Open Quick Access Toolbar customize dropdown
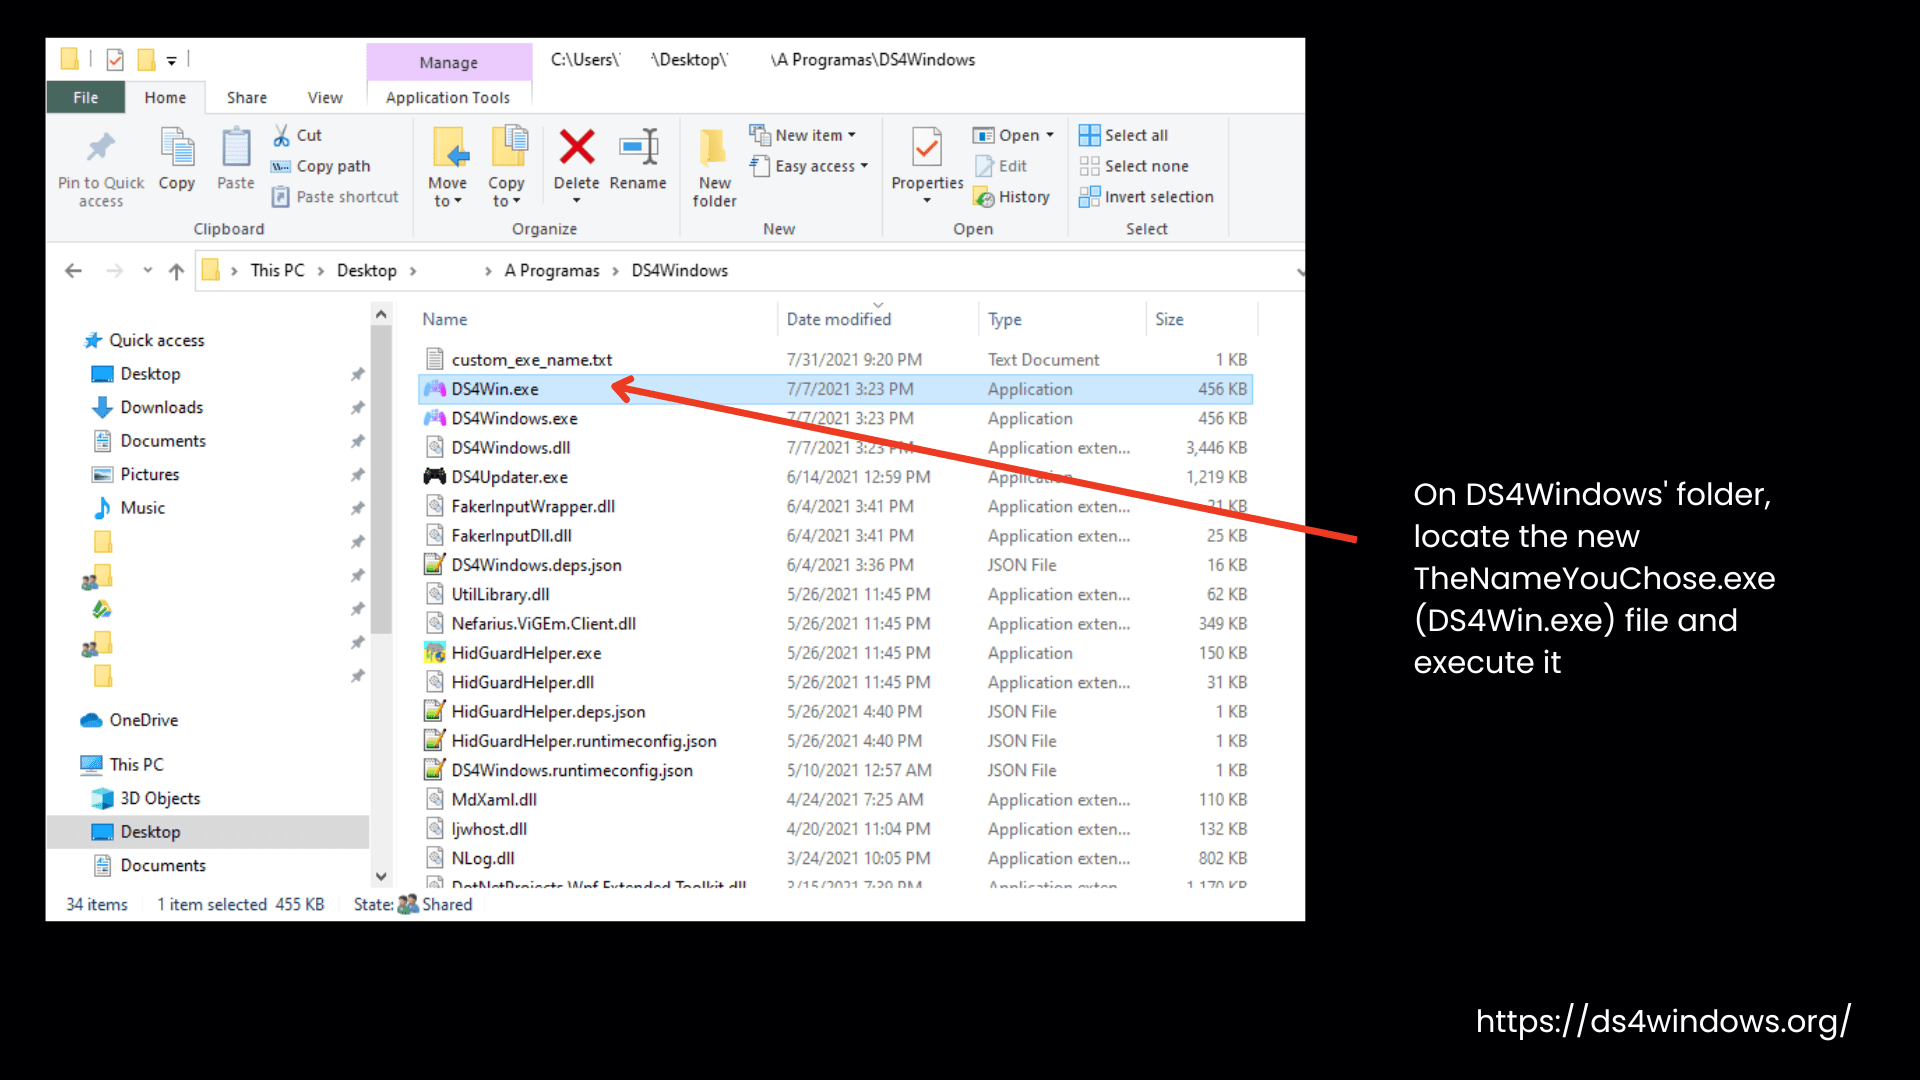This screenshot has height=1080, width=1920. click(x=172, y=61)
